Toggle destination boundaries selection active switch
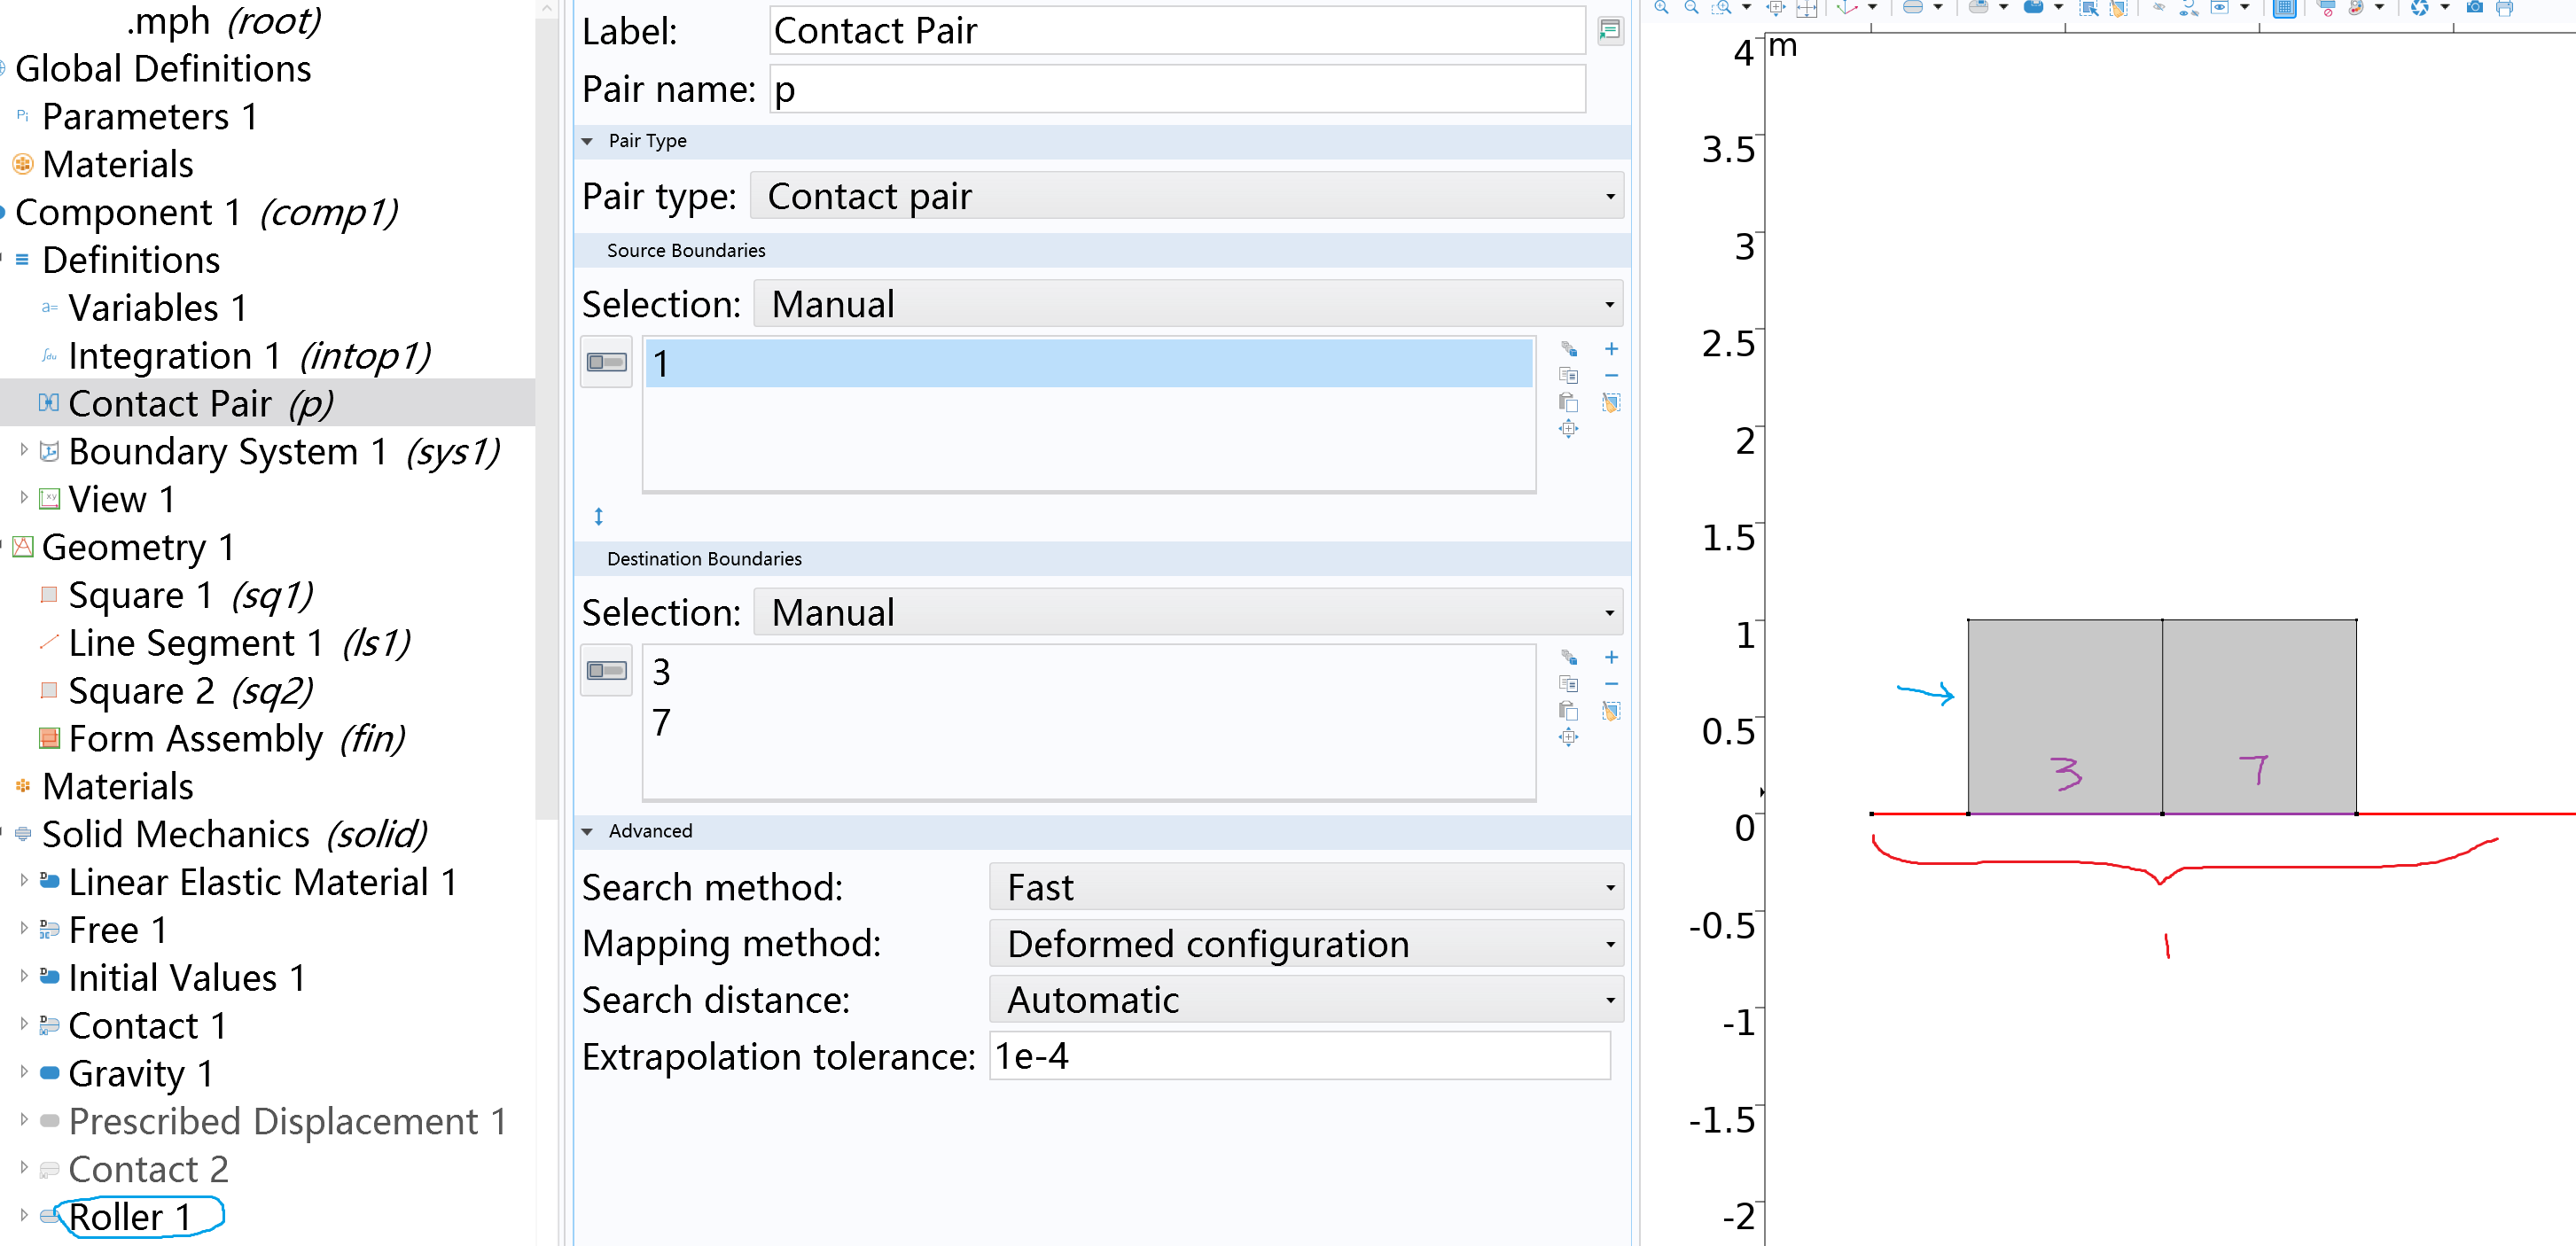2576x1246 pixels. point(606,670)
